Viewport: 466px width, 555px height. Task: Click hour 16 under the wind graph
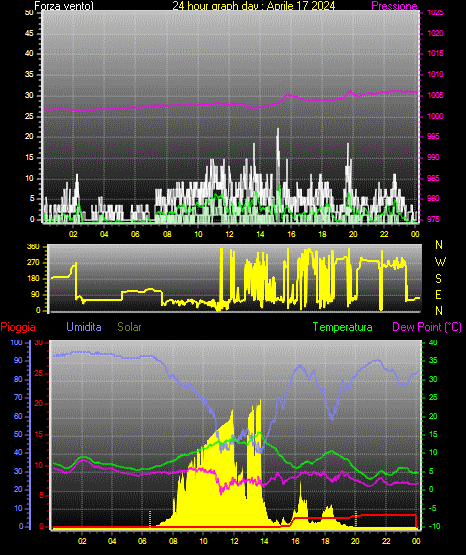[291, 234]
